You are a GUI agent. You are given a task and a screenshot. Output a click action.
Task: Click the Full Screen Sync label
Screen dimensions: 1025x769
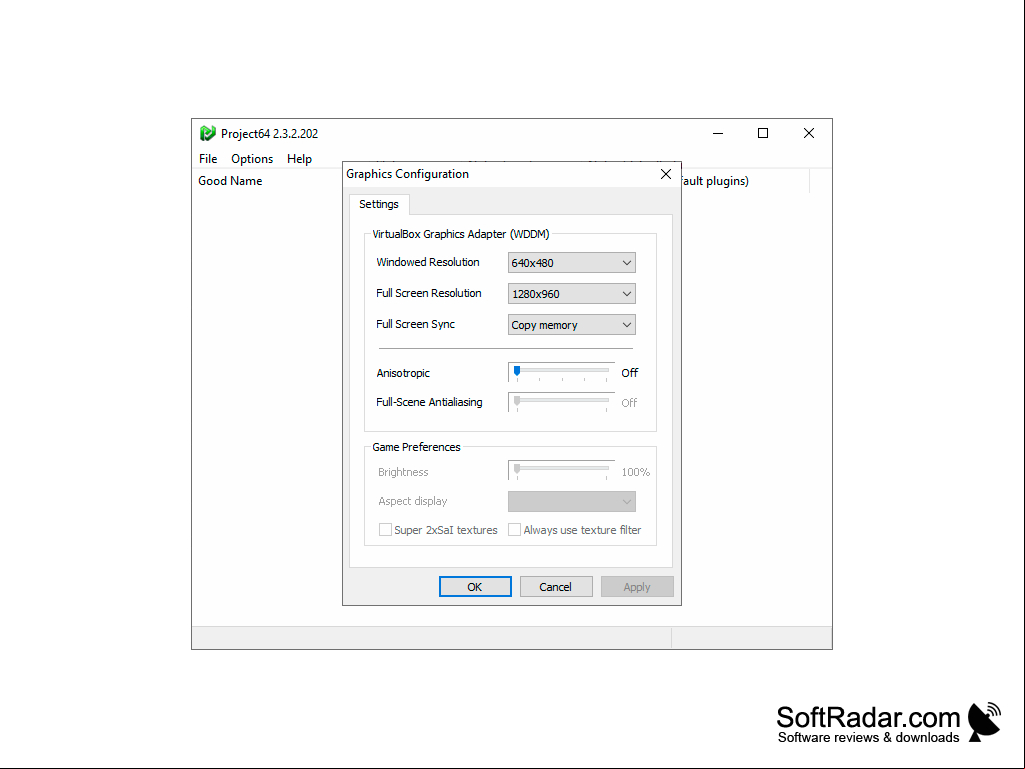point(415,324)
